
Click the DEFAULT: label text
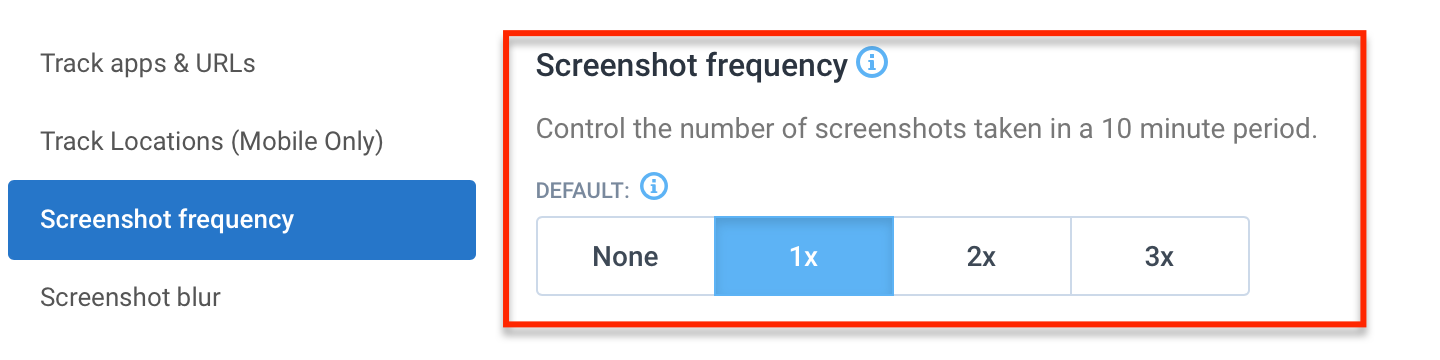tap(583, 190)
